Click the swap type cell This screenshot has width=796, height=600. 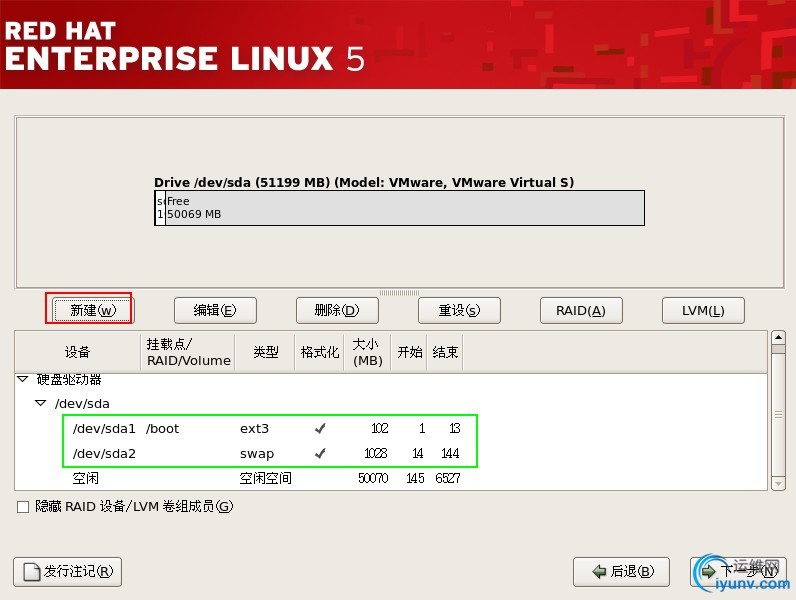click(257, 453)
